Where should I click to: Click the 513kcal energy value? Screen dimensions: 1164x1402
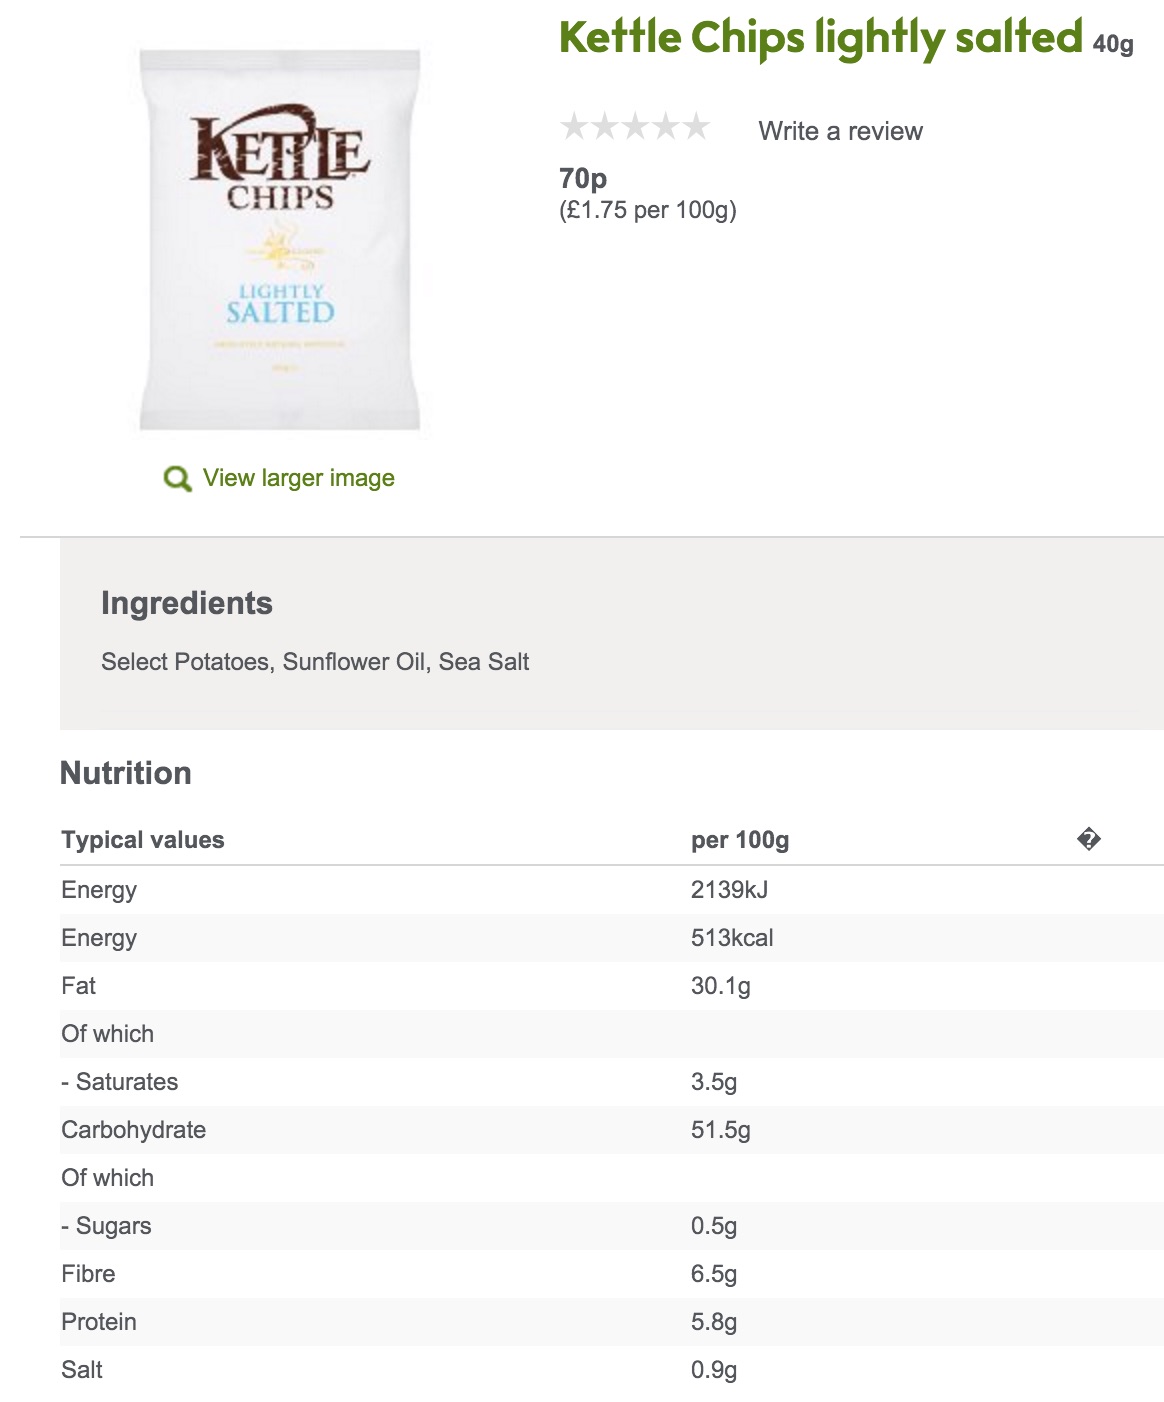[732, 938]
